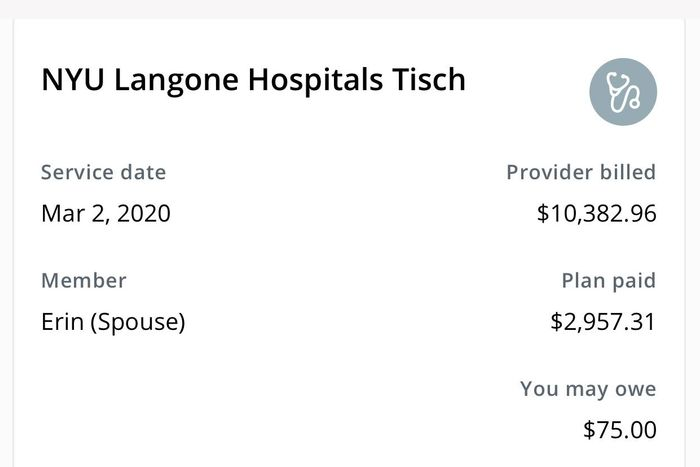Viewport: 700px width, 467px height.
Task: Click the gray strip above the claim card
Action: (x=350, y=8)
